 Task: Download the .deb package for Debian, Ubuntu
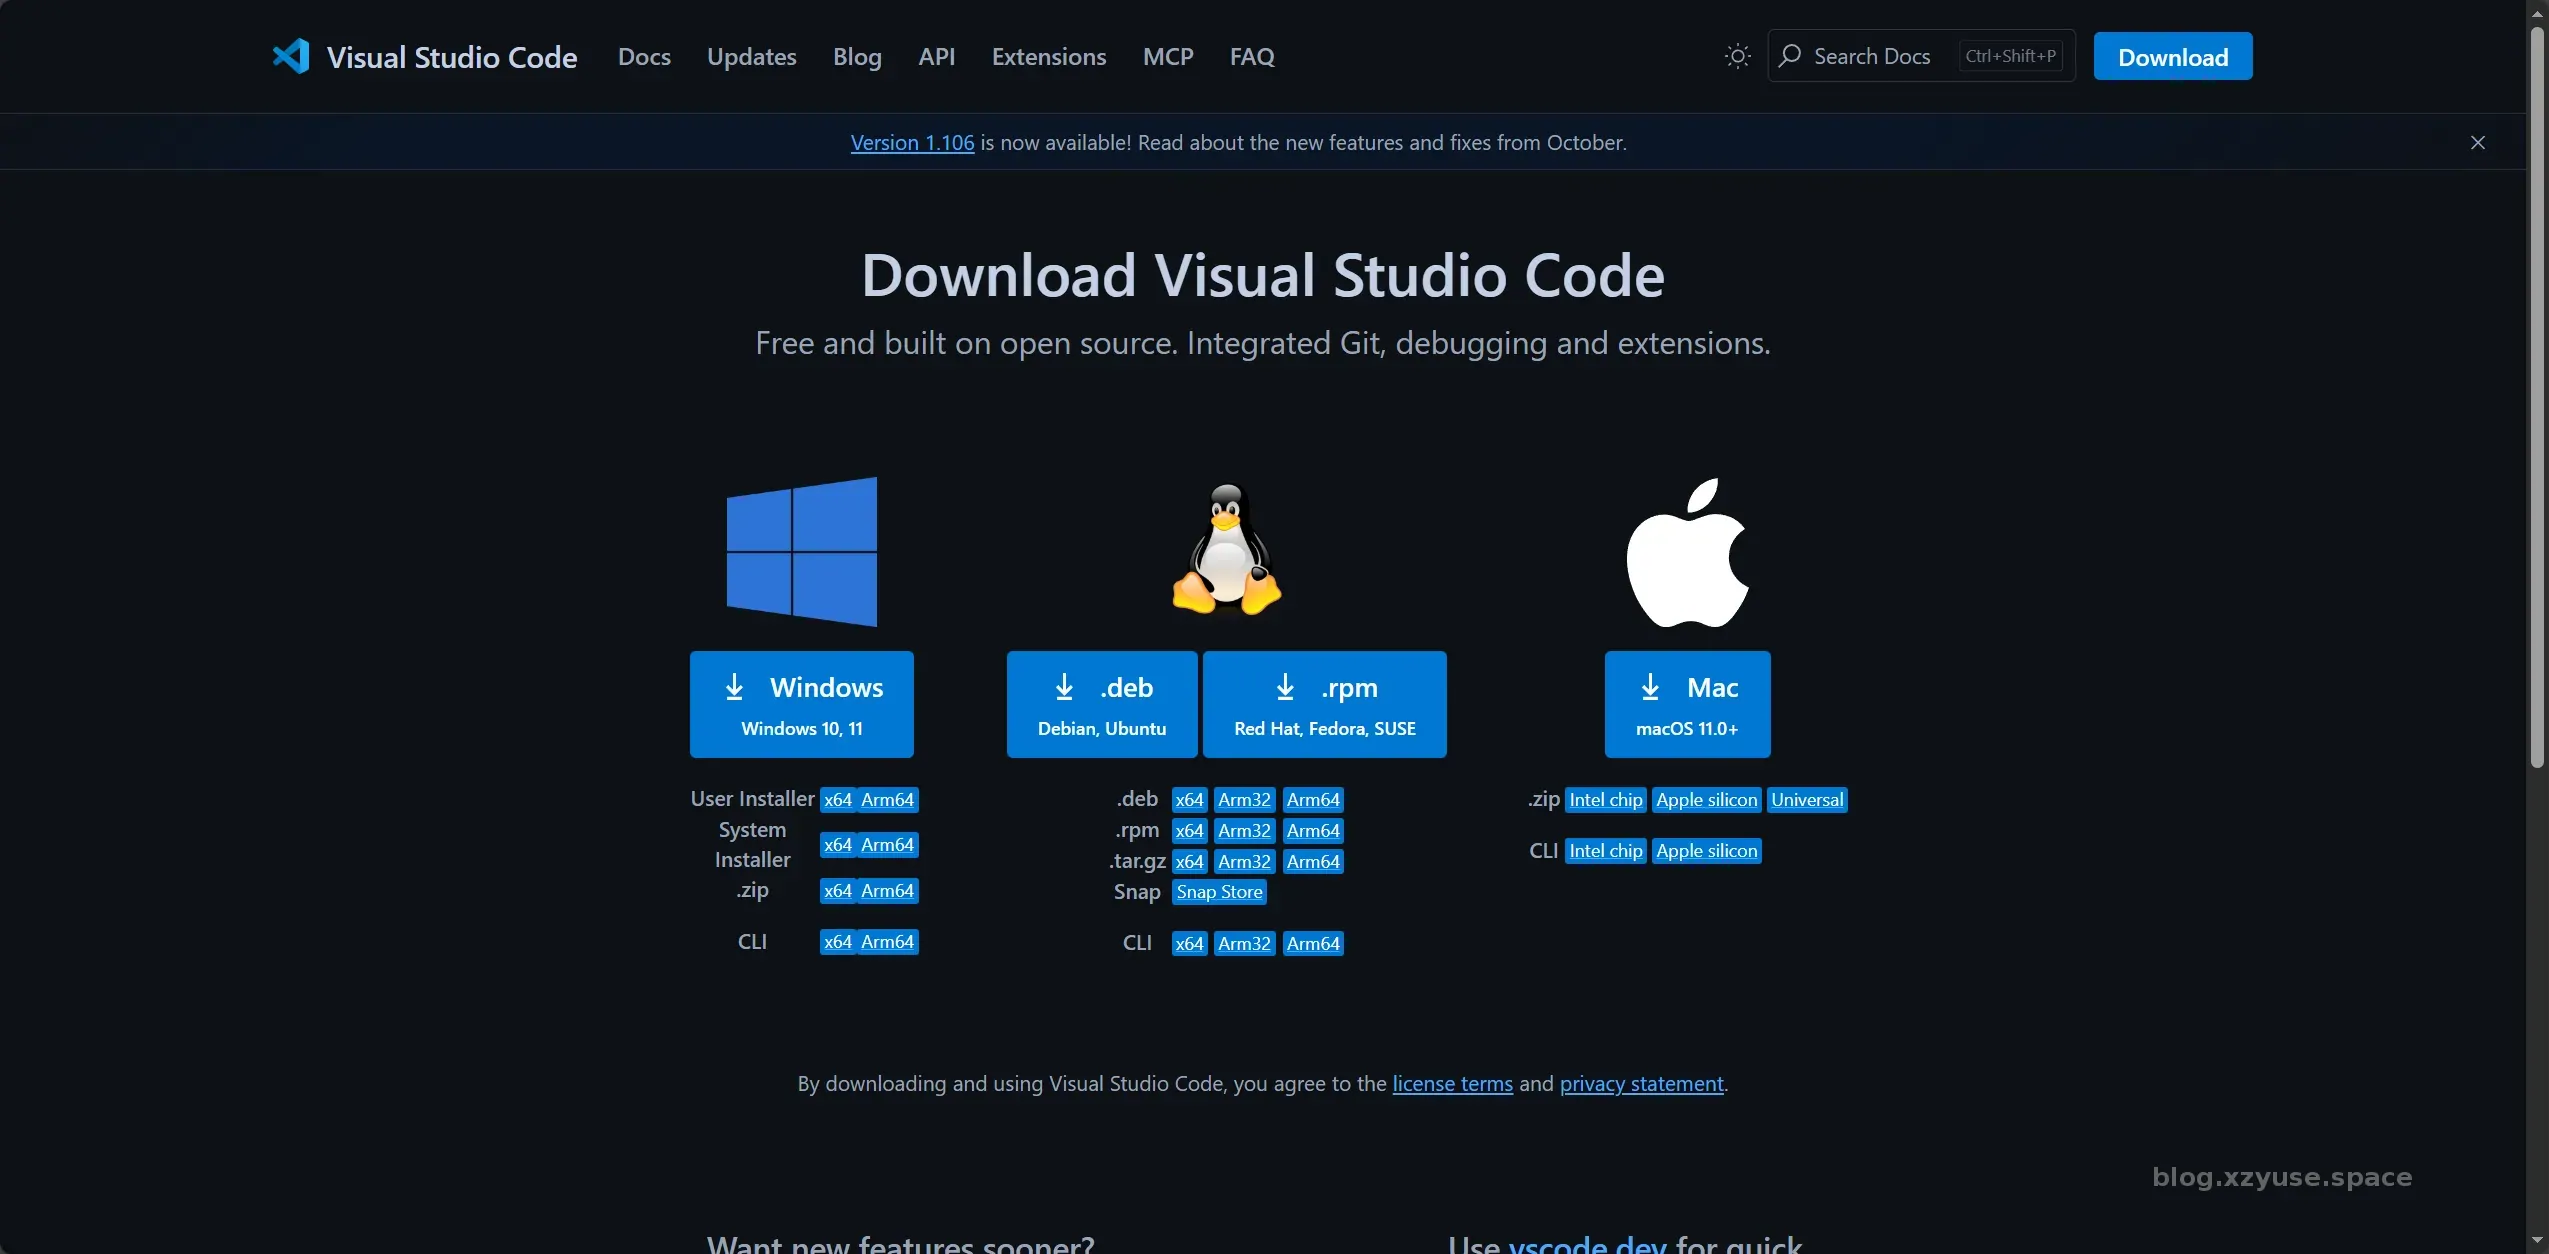[1101, 704]
